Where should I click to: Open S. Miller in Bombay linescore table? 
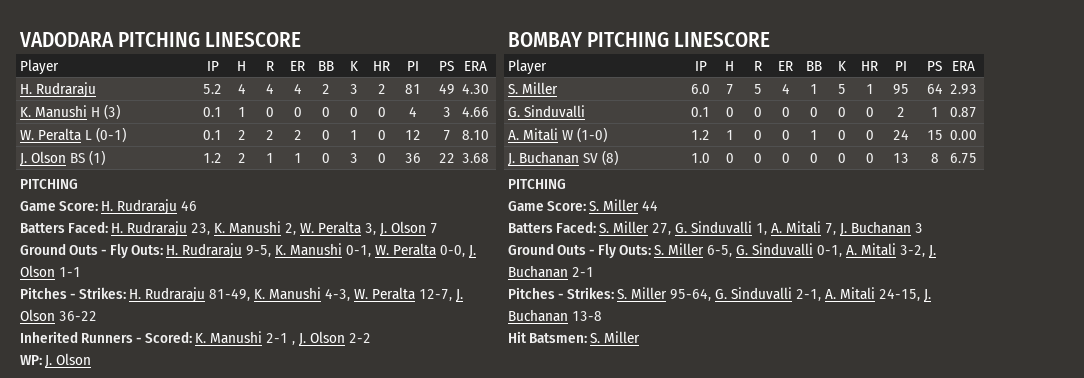pos(532,89)
